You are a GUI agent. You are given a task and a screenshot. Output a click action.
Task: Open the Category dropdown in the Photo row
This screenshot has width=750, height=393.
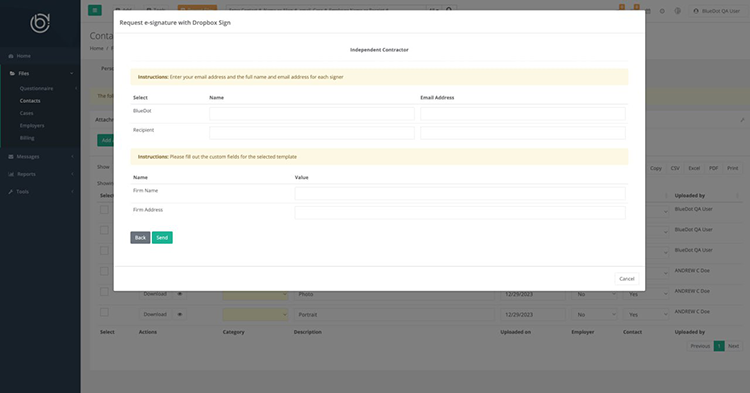tap(255, 294)
